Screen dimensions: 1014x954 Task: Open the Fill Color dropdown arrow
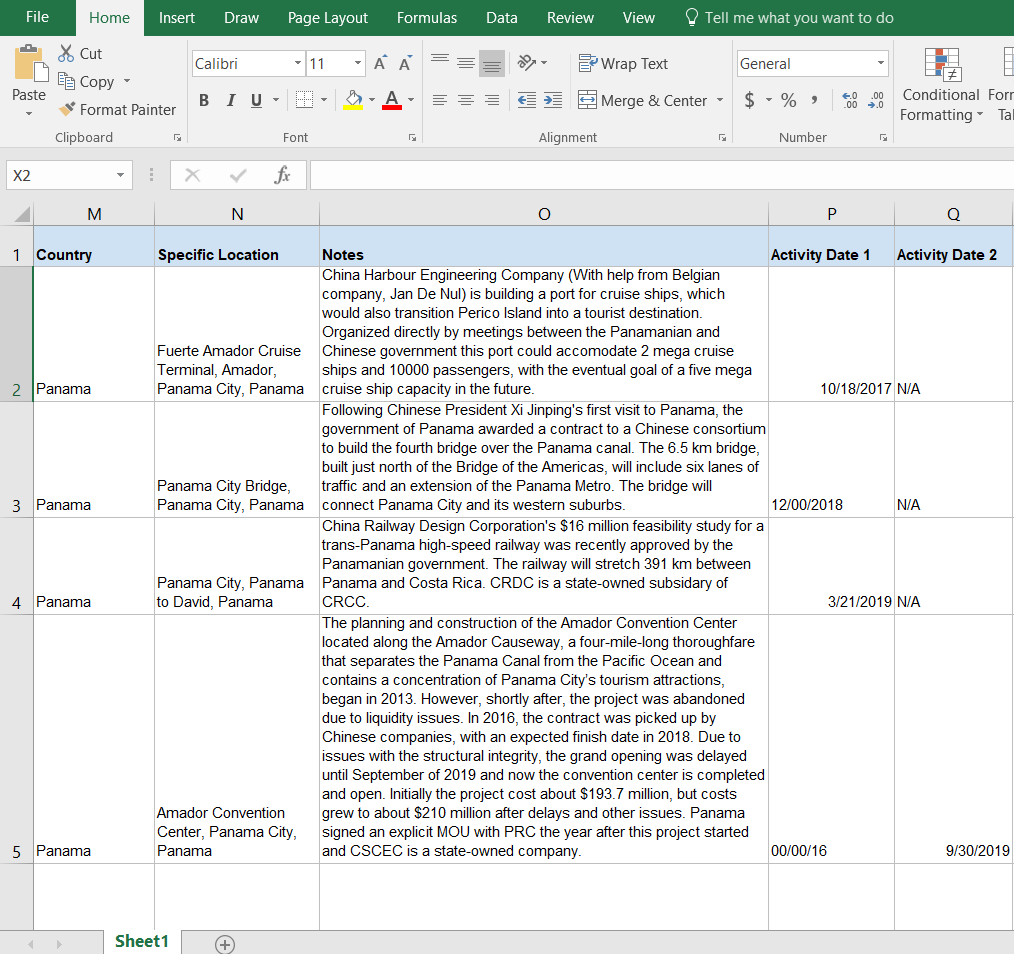pyautogui.click(x=372, y=100)
